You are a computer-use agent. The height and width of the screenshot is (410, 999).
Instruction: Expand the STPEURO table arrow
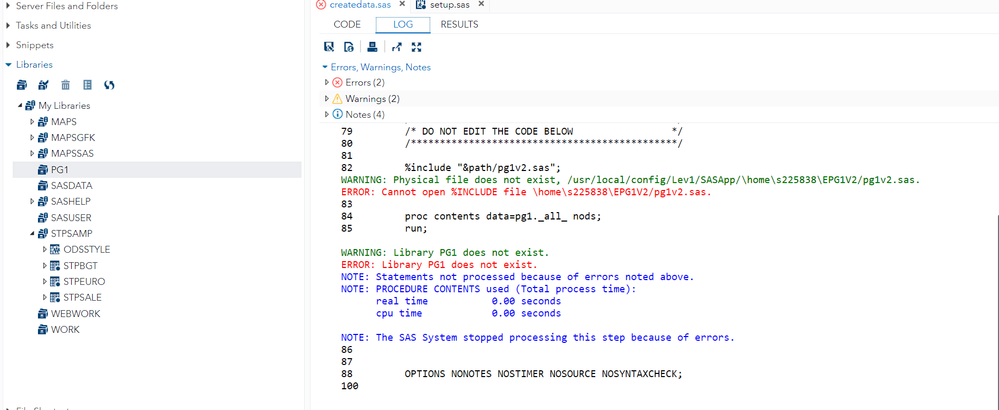(45, 281)
